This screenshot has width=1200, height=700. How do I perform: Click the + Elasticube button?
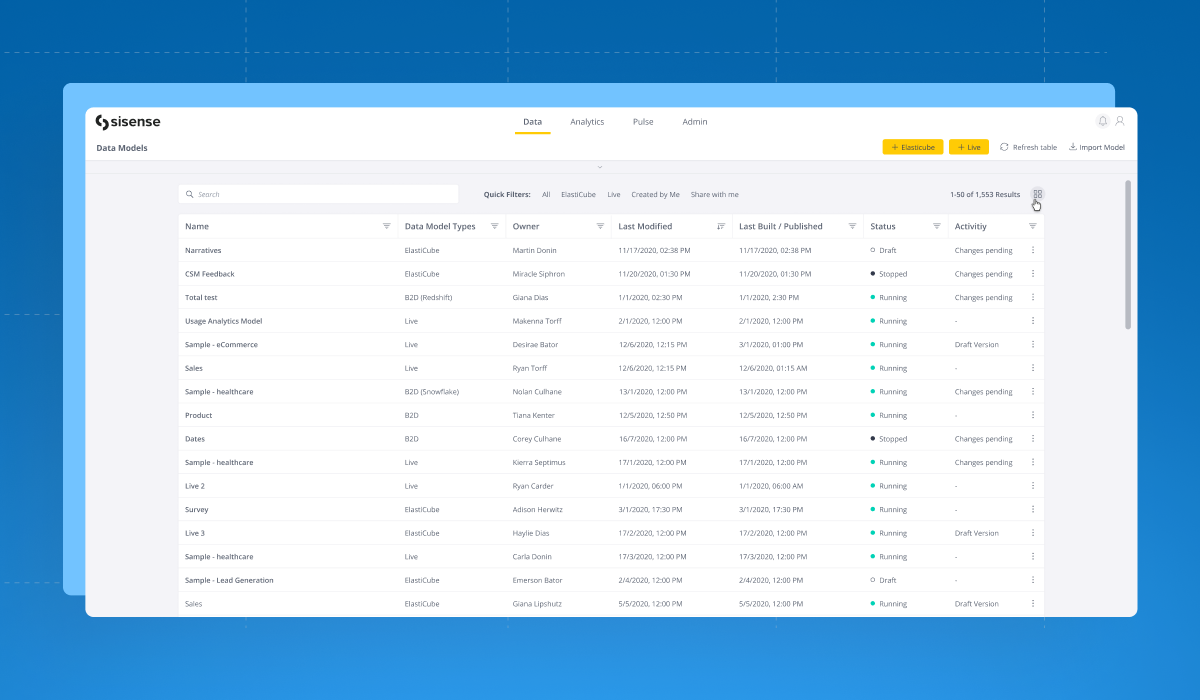(912, 146)
